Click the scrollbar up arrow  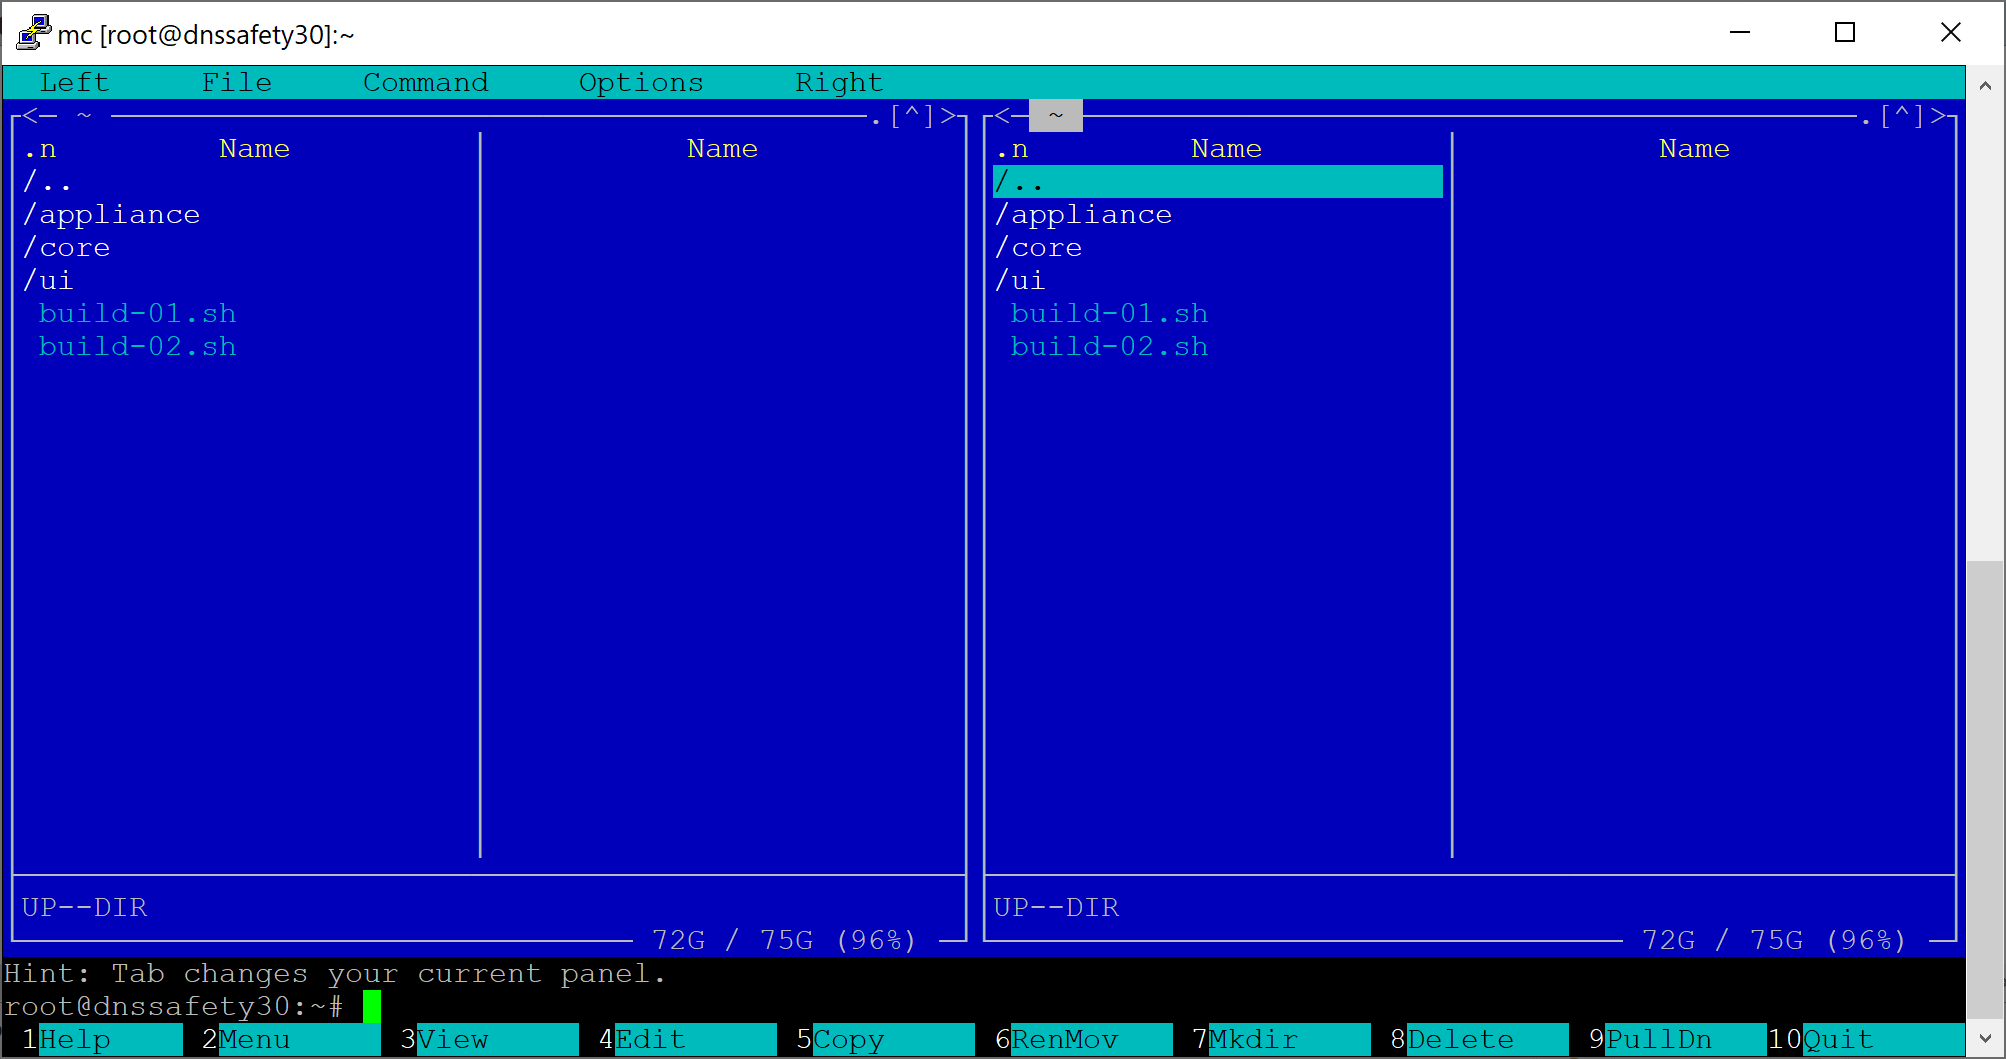tap(1985, 84)
